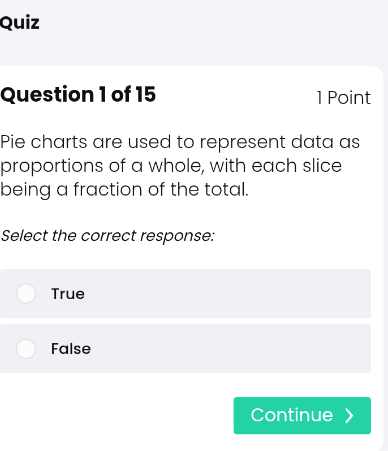Click the word False in second option
Viewport: 388px width, 451px height.
(71, 349)
